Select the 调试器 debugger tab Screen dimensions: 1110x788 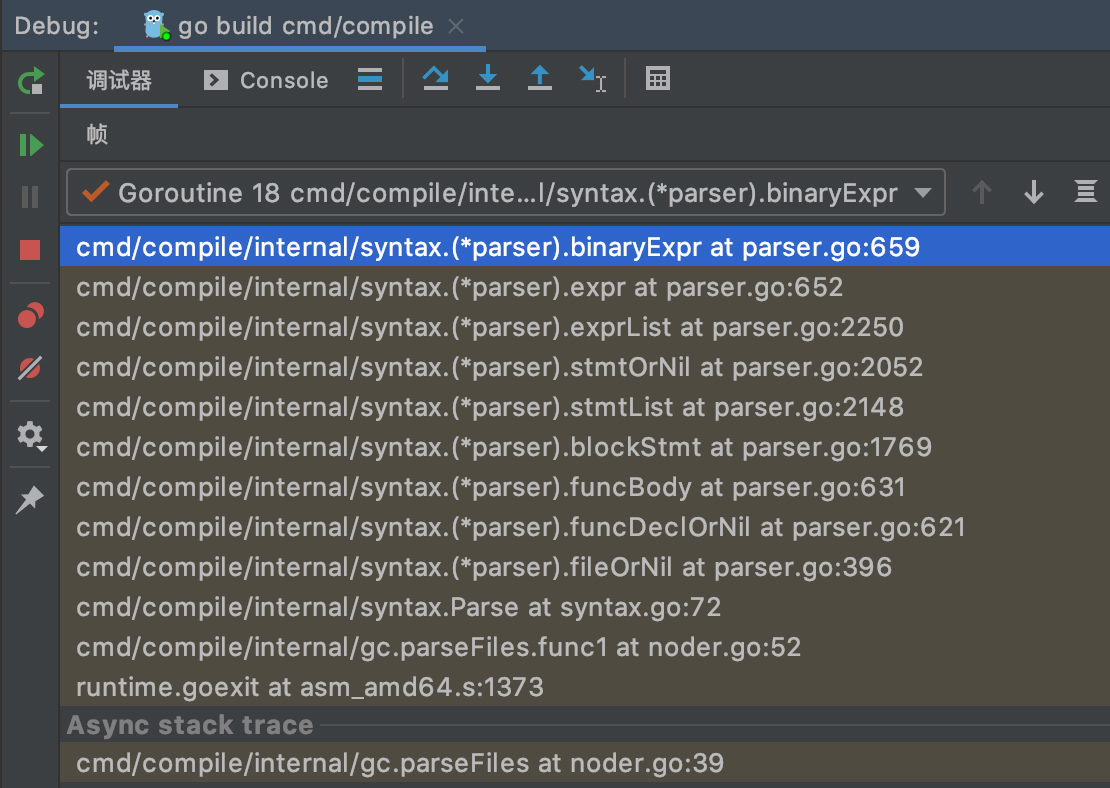(119, 80)
